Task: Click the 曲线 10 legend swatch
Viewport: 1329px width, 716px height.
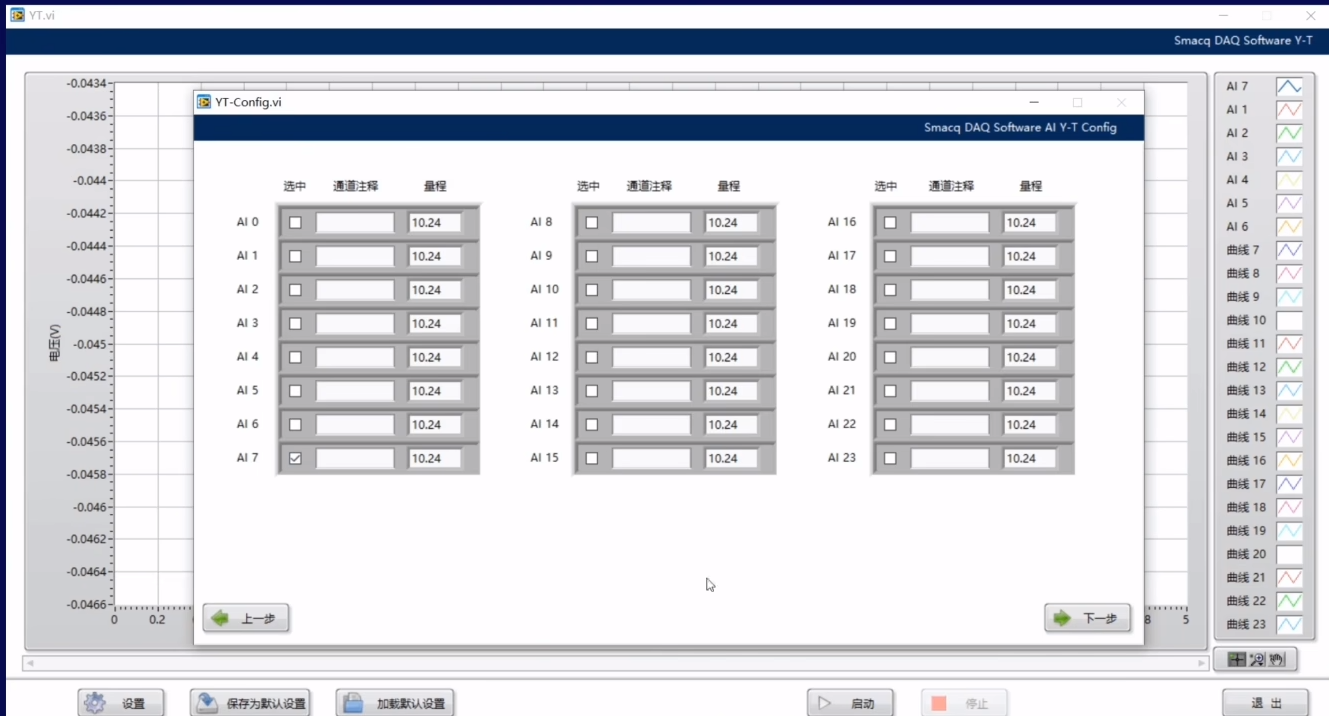Action: click(1289, 320)
